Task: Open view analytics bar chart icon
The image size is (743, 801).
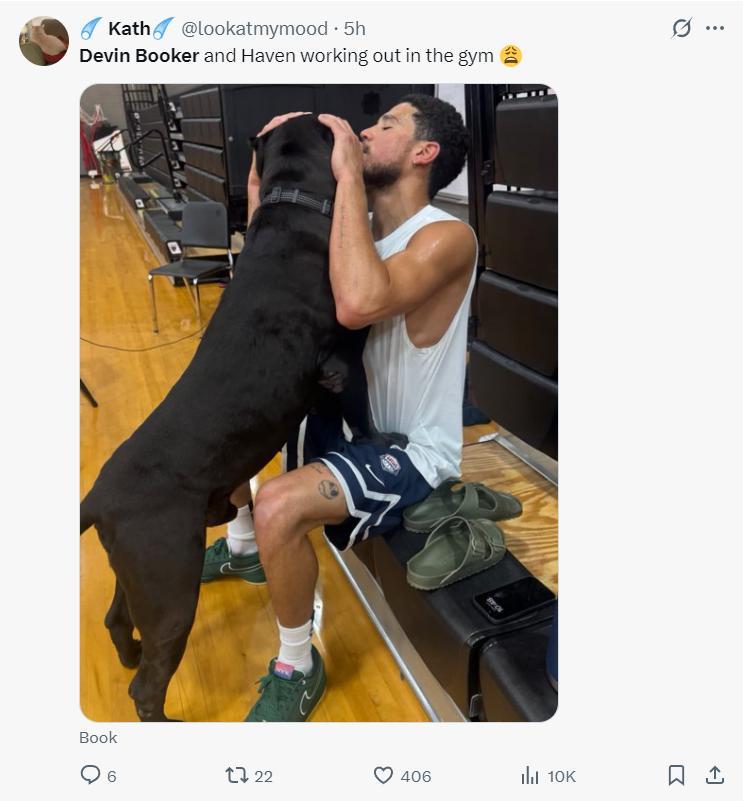Action: (530, 775)
